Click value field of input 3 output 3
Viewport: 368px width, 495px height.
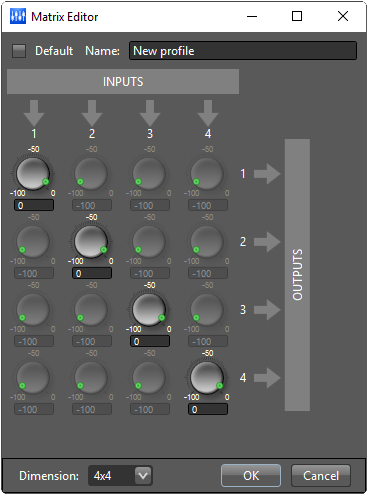point(150,341)
